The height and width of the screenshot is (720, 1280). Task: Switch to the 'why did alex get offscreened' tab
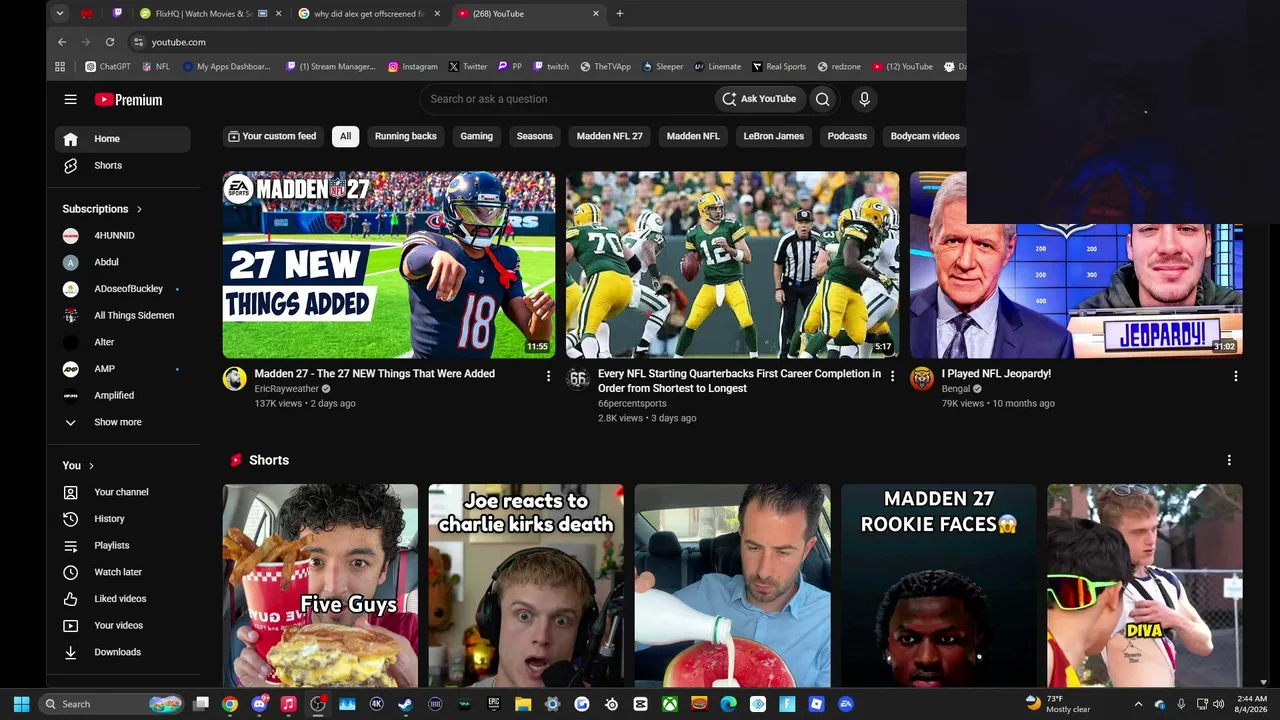[x=370, y=14]
